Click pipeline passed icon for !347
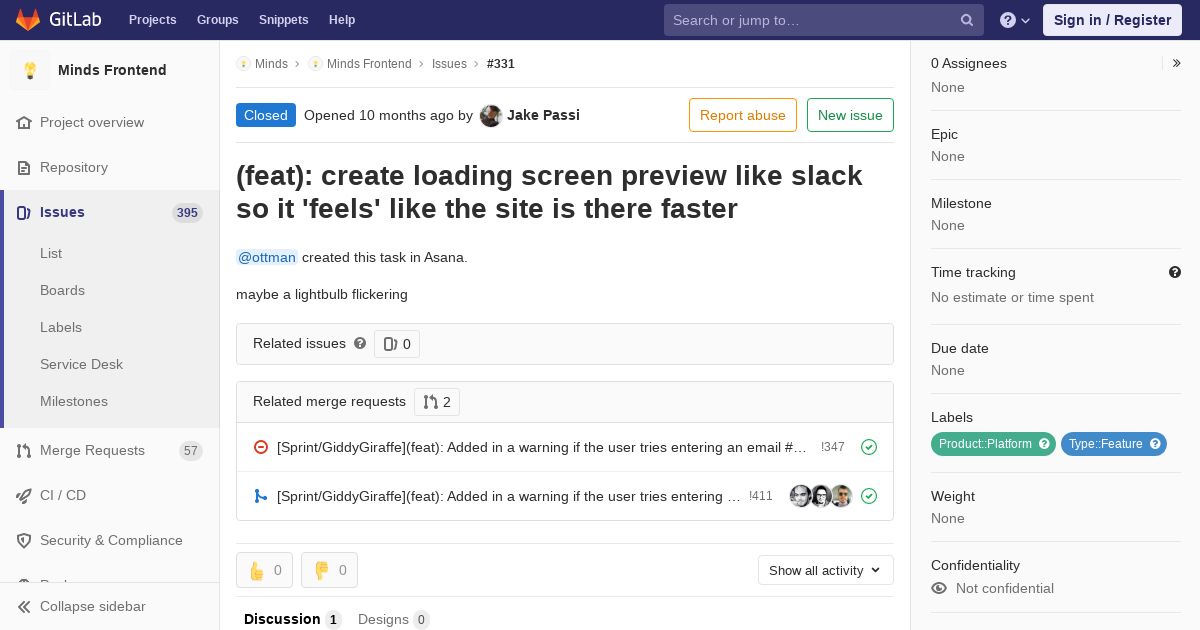 click(869, 447)
